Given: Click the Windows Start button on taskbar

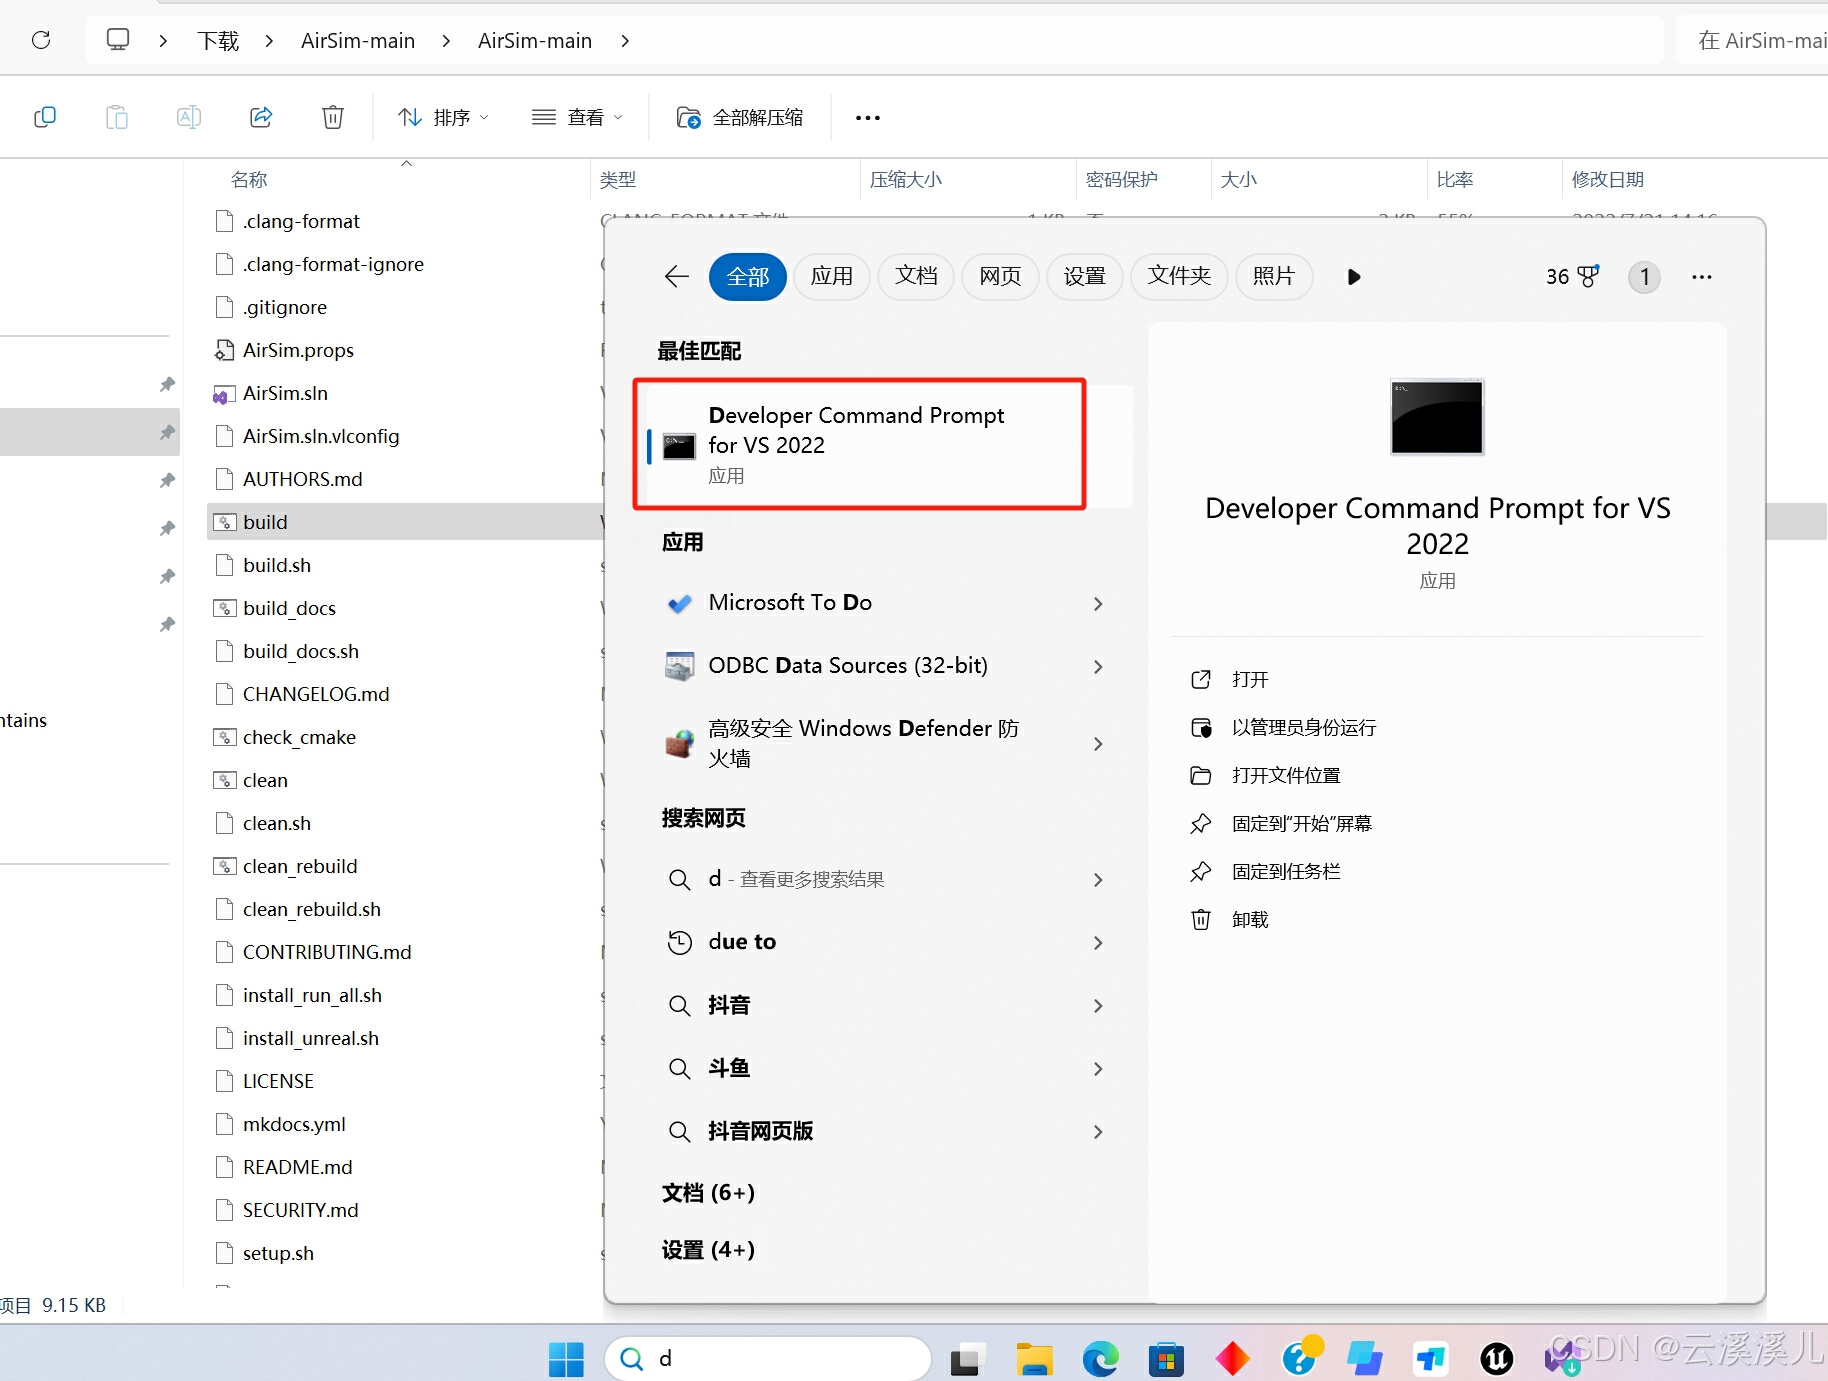Looking at the screenshot, I should click(x=566, y=1358).
